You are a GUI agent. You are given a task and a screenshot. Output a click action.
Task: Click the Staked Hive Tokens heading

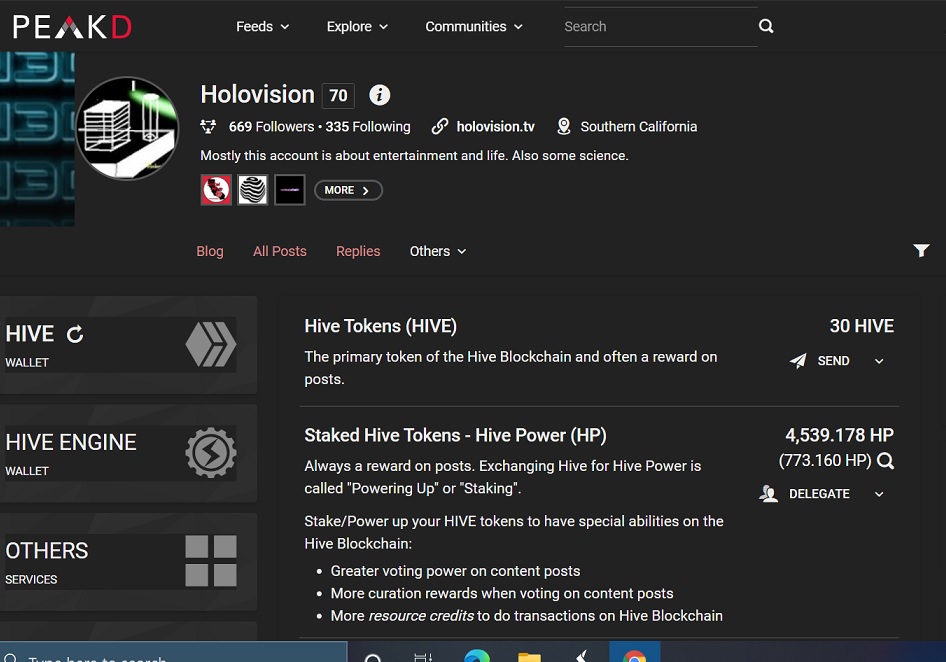tap(456, 435)
